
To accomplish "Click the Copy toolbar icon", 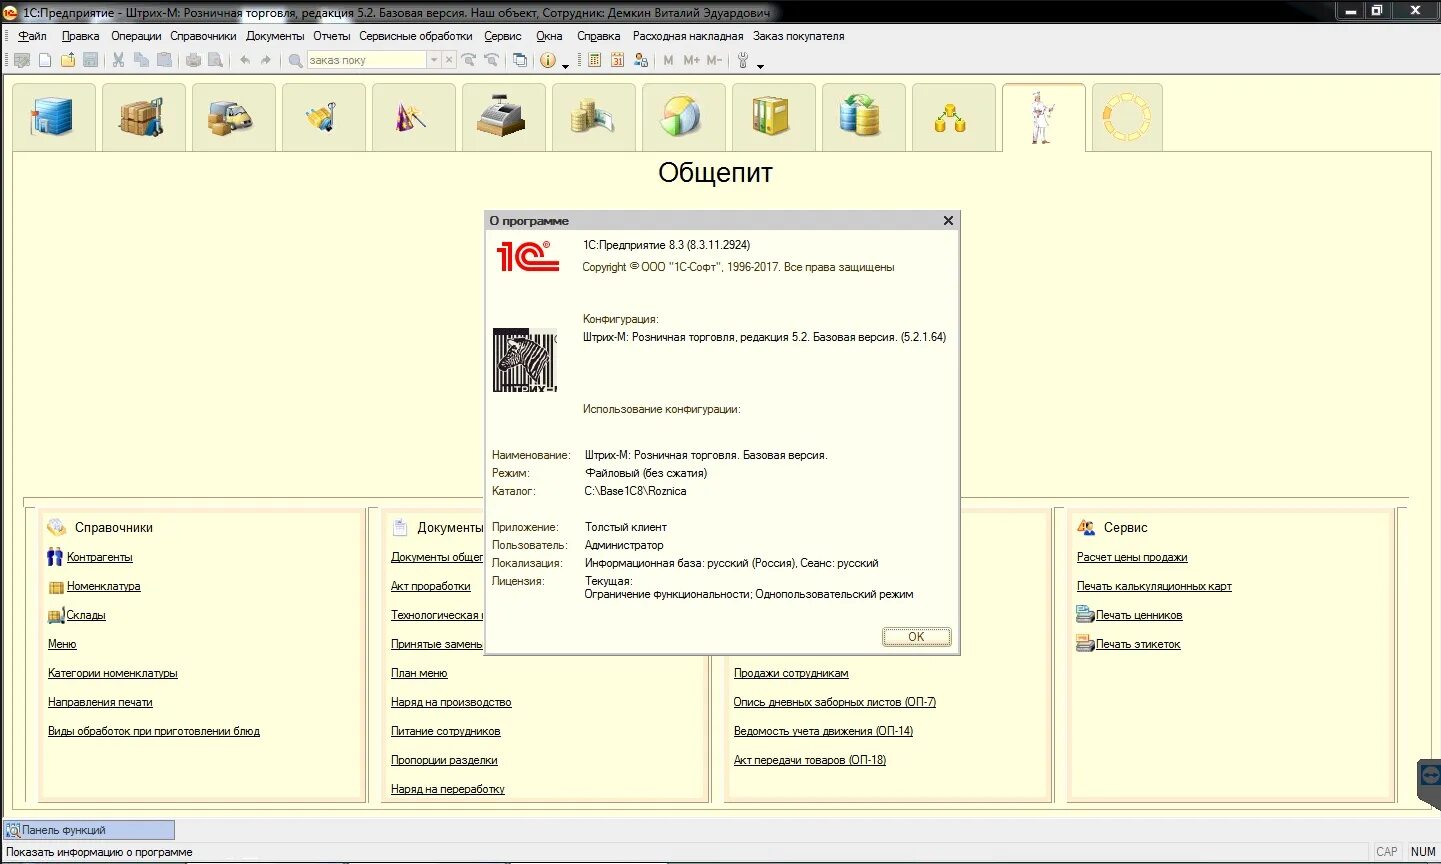I will 141,60.
